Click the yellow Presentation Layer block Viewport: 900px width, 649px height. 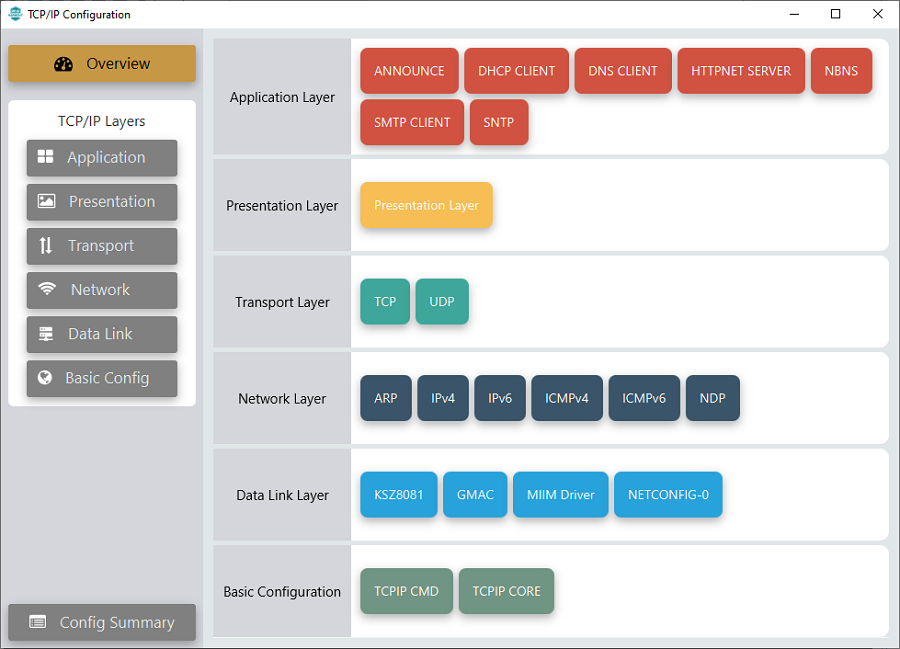[x=426, y=205]
